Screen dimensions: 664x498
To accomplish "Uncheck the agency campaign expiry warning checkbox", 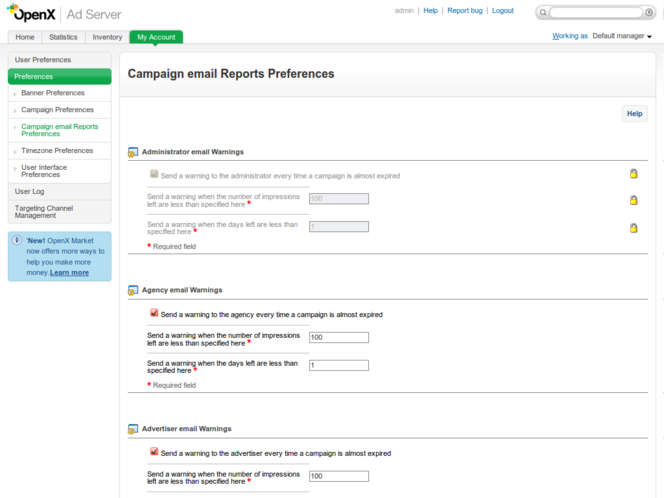I will (154, 313).
